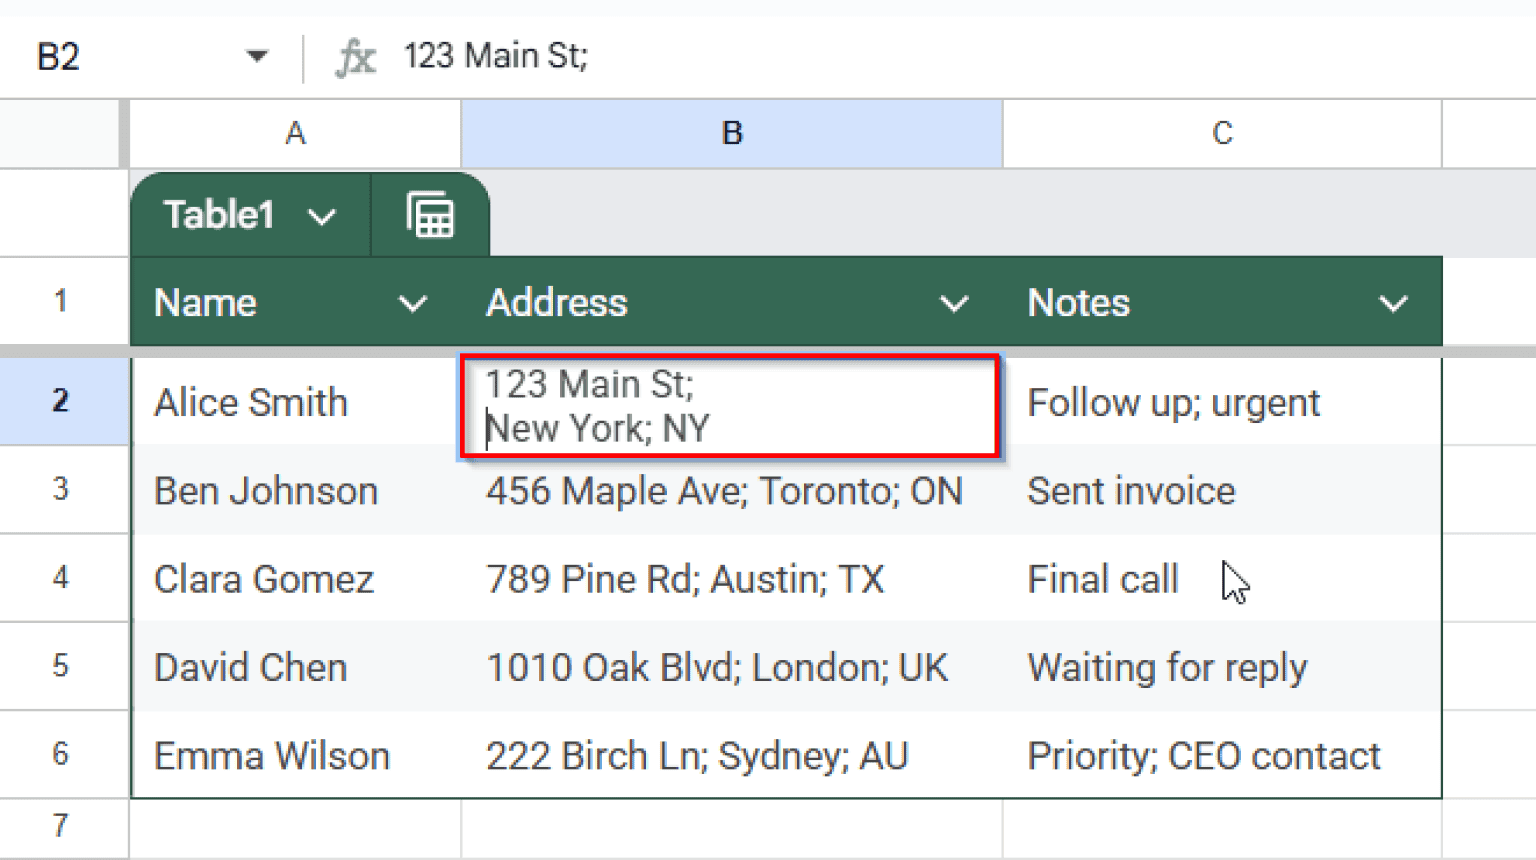Click row number 4

[62, 578]
